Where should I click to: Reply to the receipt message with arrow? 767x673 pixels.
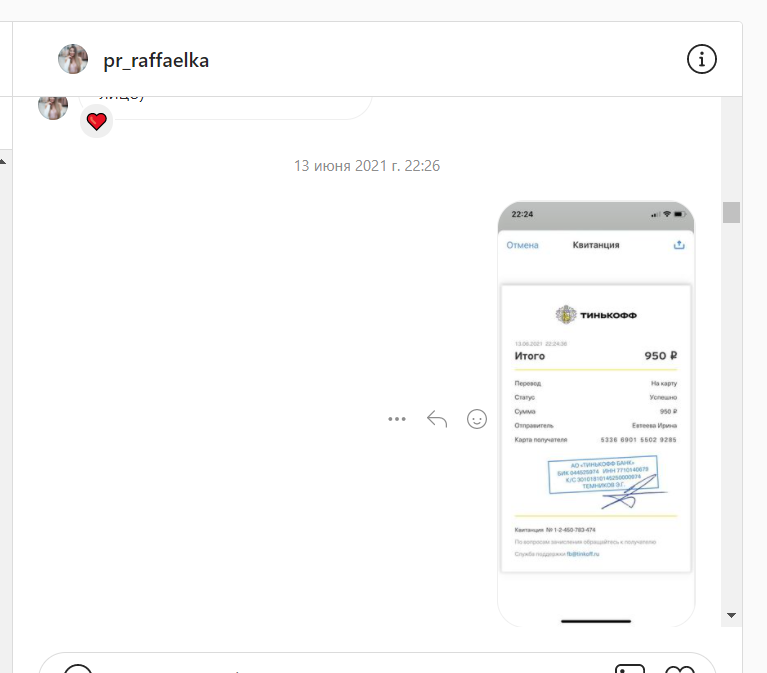pos(437,419)
